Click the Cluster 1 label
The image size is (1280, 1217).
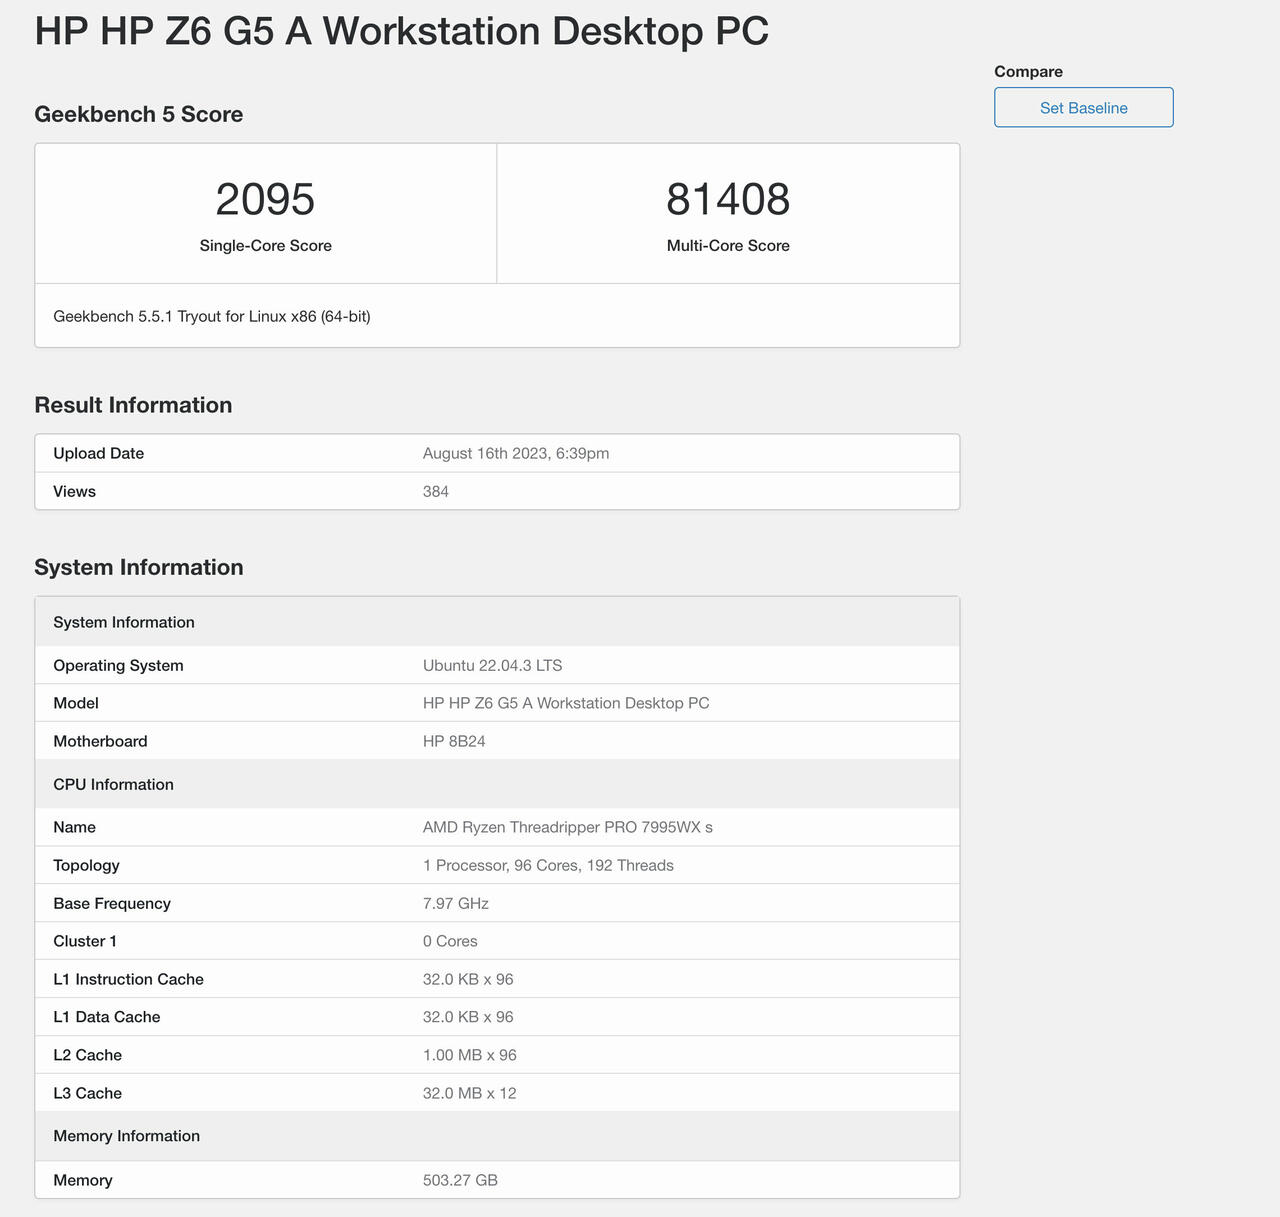pos(85,941)
